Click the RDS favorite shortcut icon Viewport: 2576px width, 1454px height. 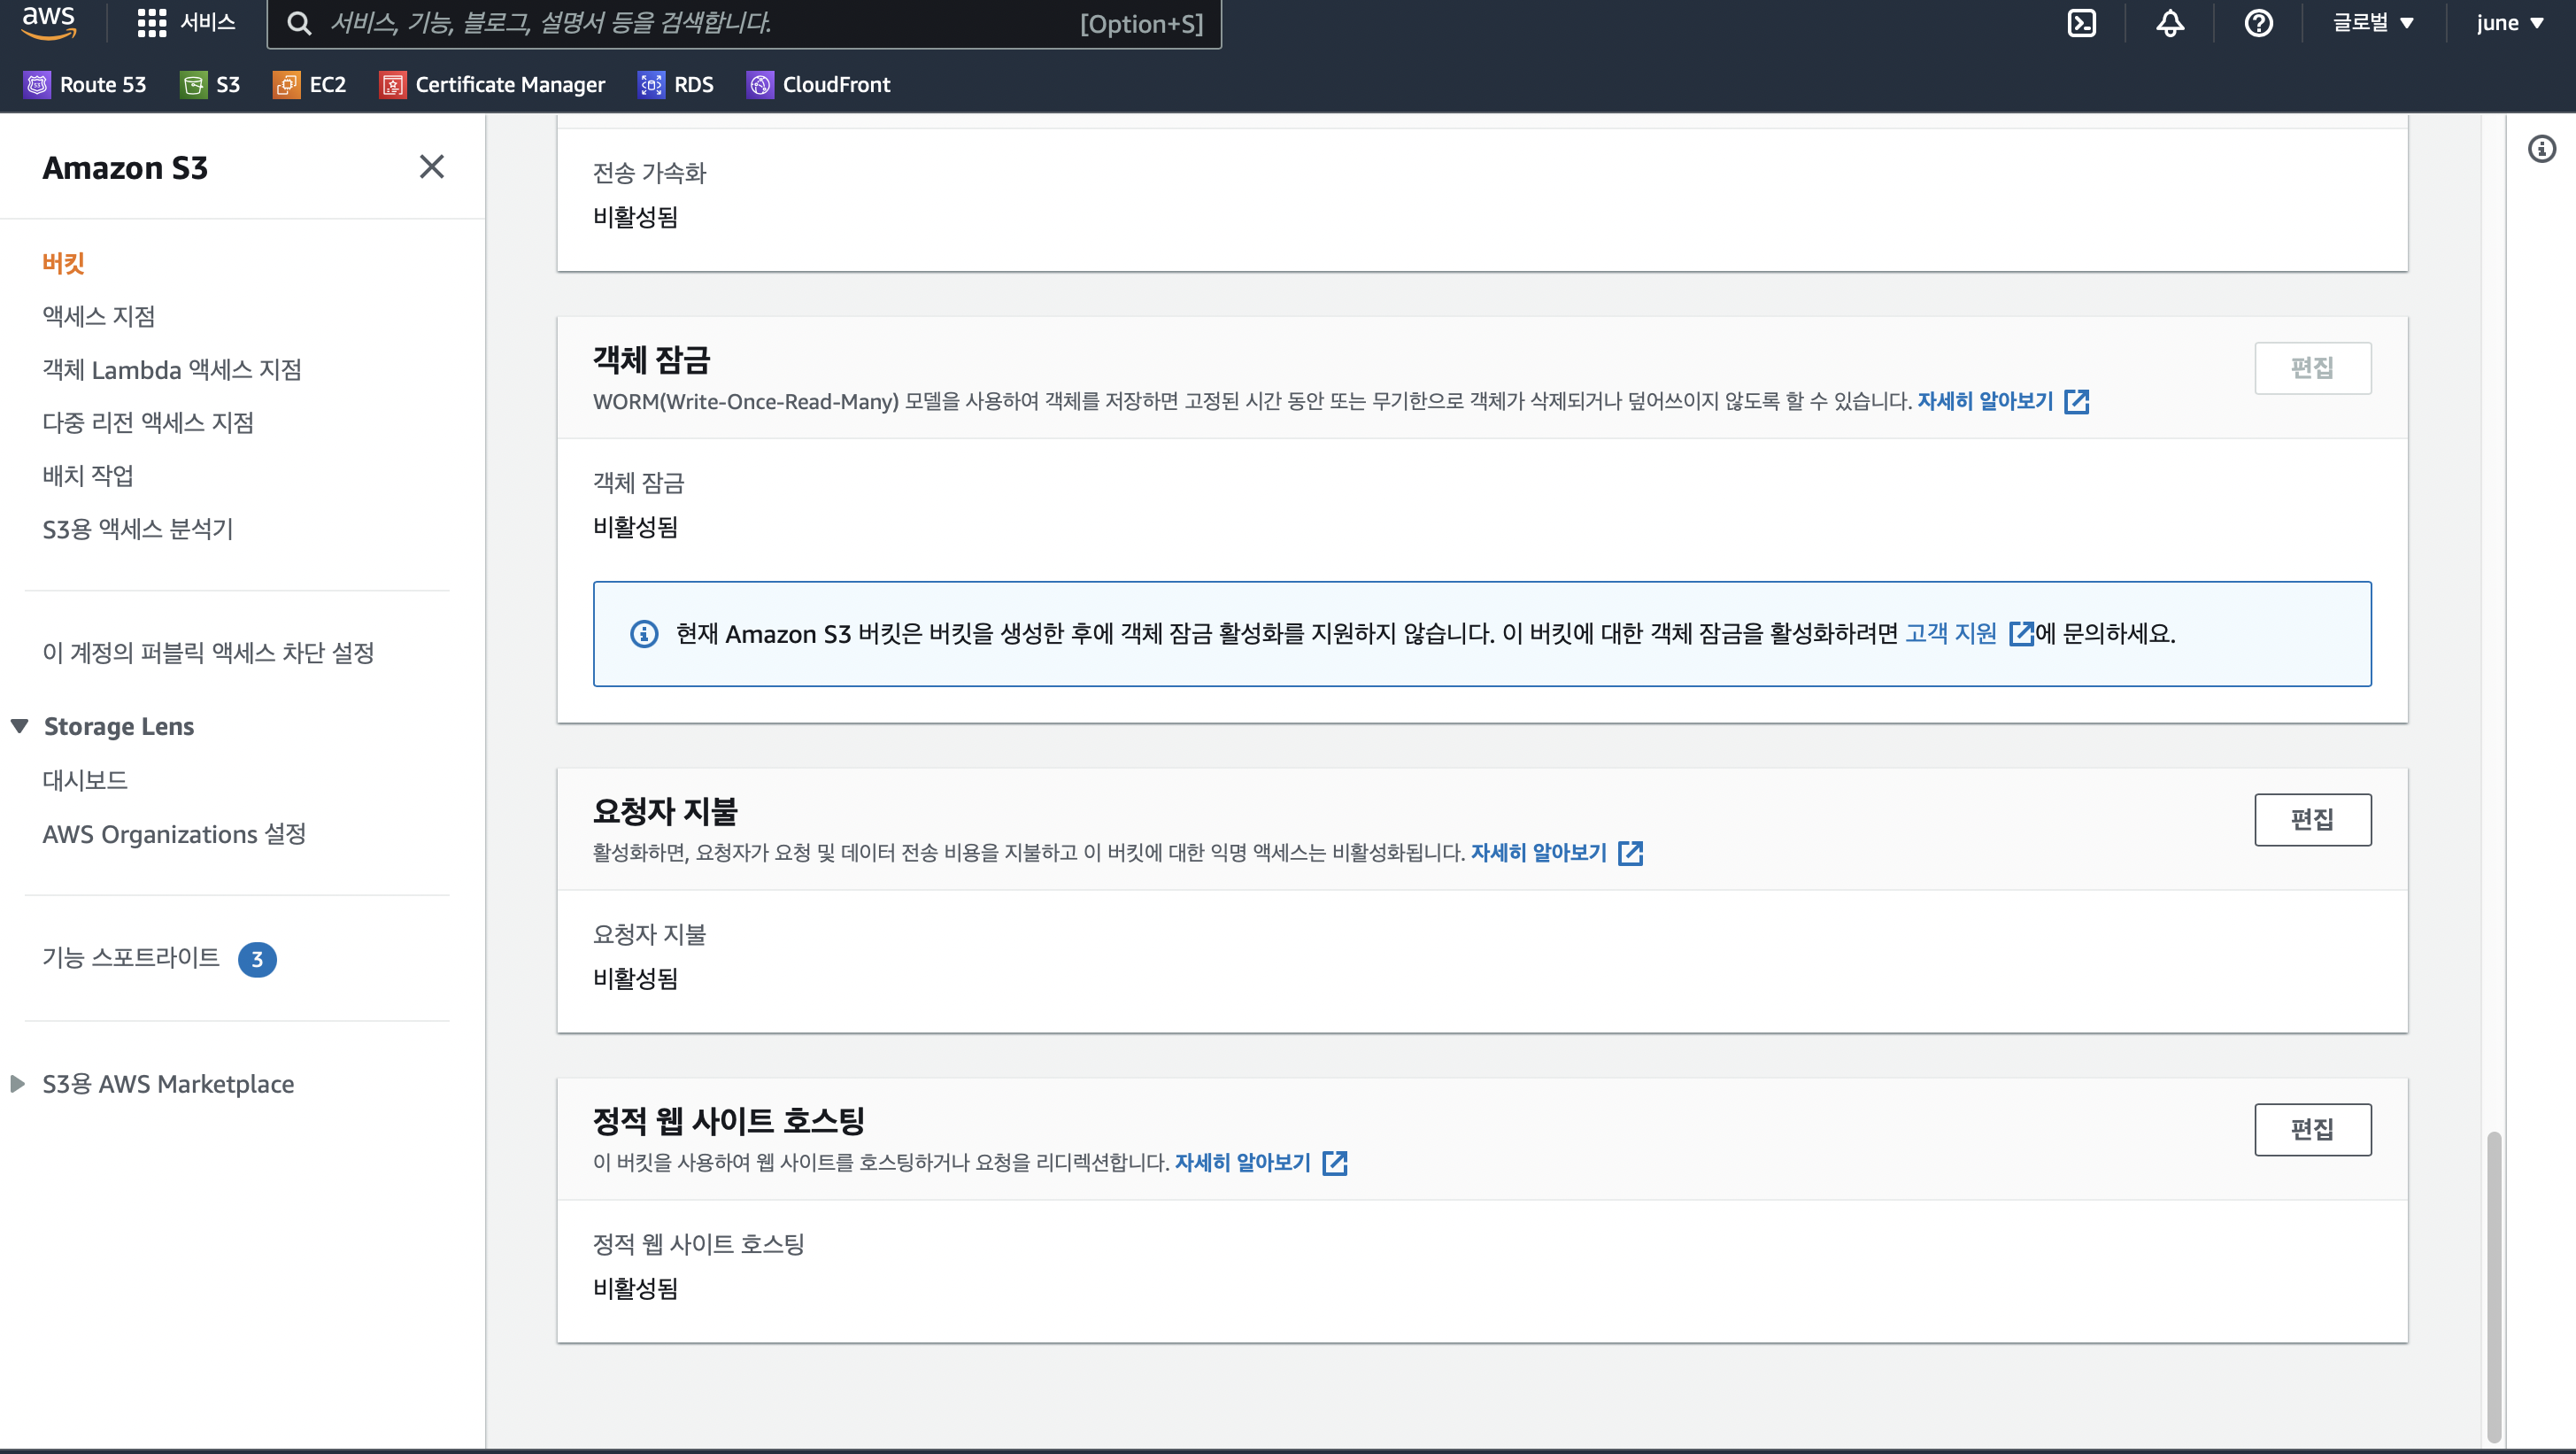[x=651, y=85]
